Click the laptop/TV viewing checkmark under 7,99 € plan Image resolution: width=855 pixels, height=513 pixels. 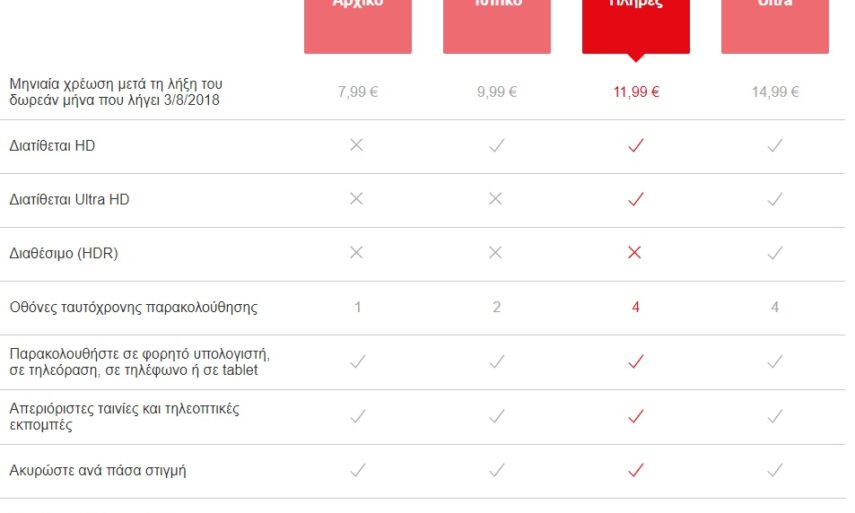357,361
